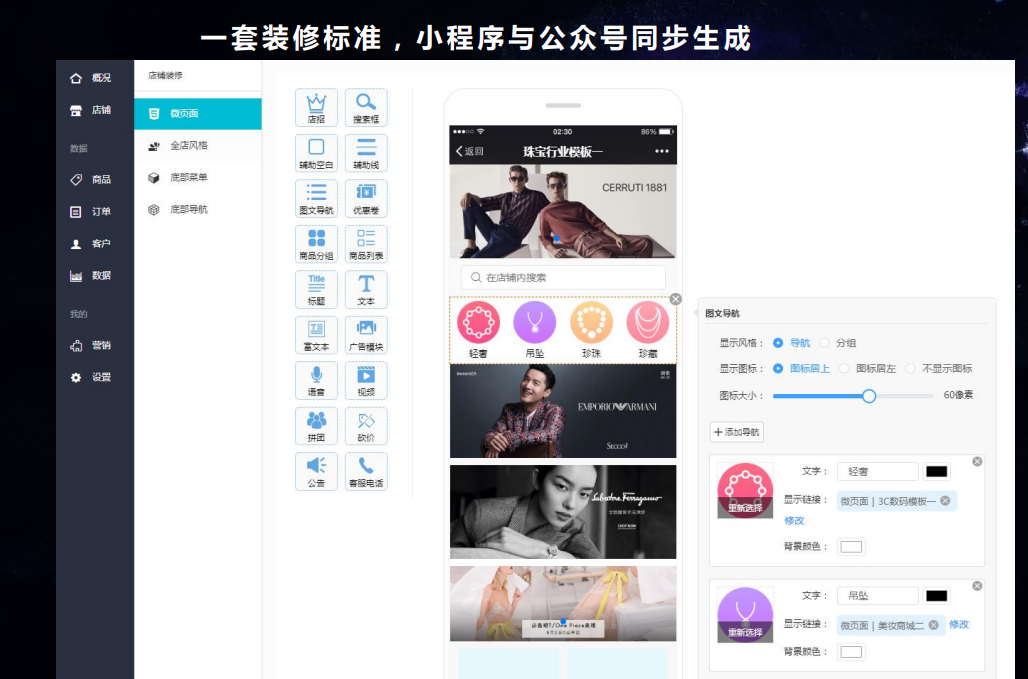
Task: Remove the 美妆商城二 link tag
Action: coord(934,625)
